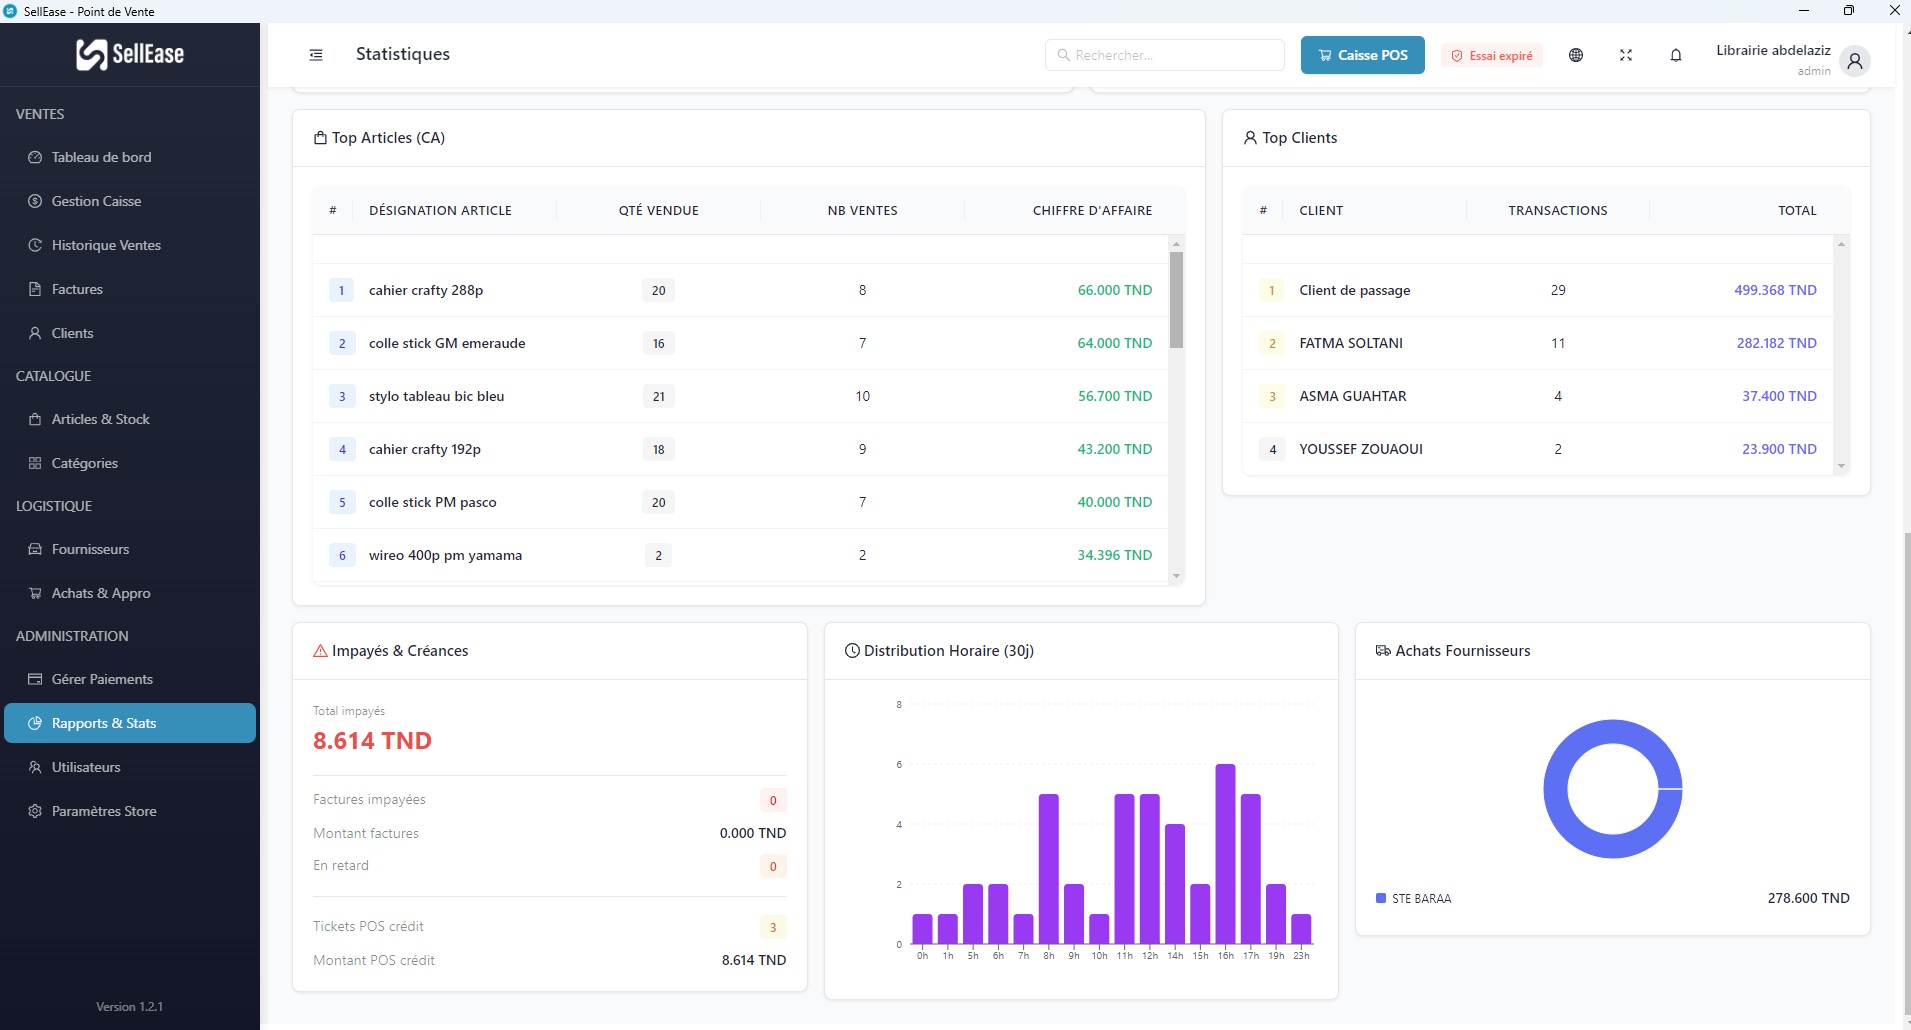Viewport: 1911px width, 1030px height.
Task: Click the 16h bar in hourly chart
Action: point(1225,854)
